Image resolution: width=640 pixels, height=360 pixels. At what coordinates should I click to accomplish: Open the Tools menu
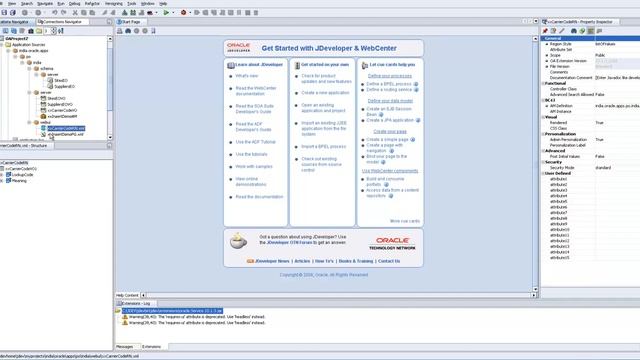click(132, 3)
